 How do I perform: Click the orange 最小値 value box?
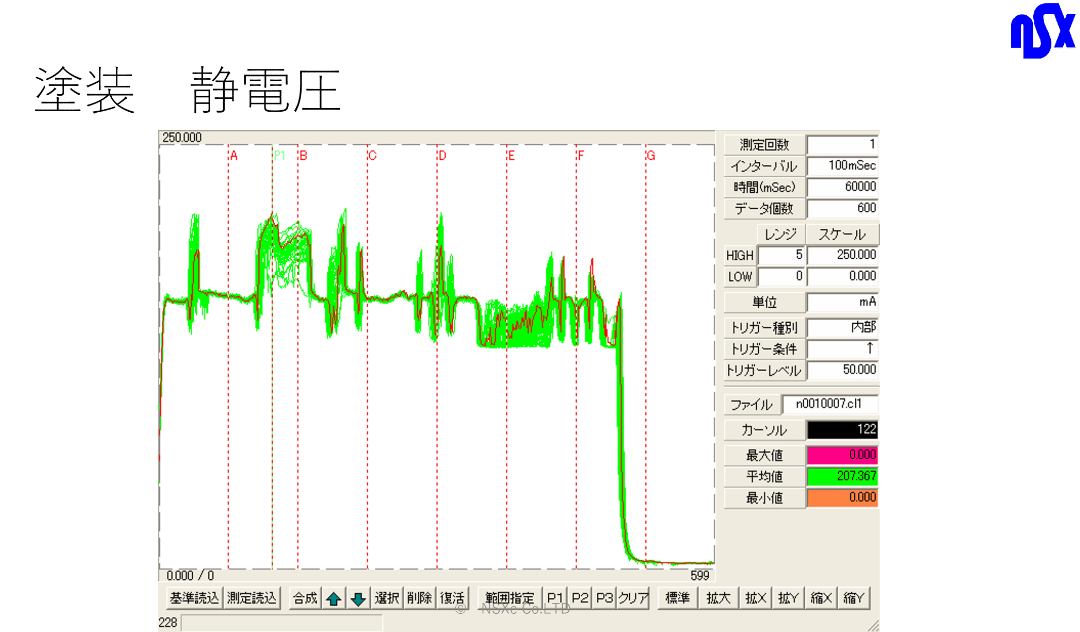(842, 498)
